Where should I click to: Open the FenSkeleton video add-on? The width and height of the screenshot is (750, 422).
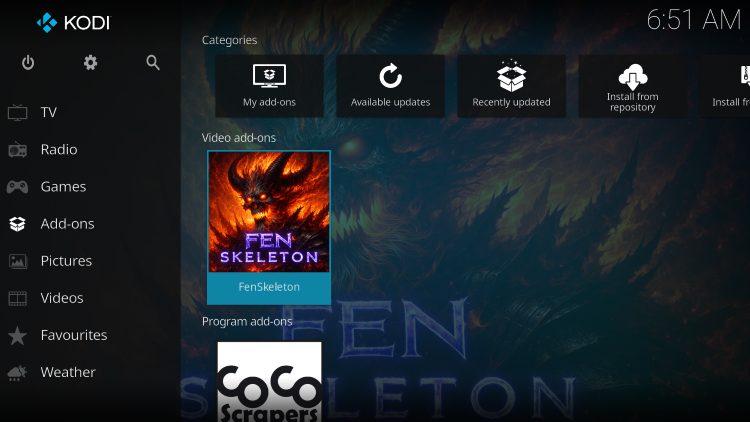tap(269, 228)
